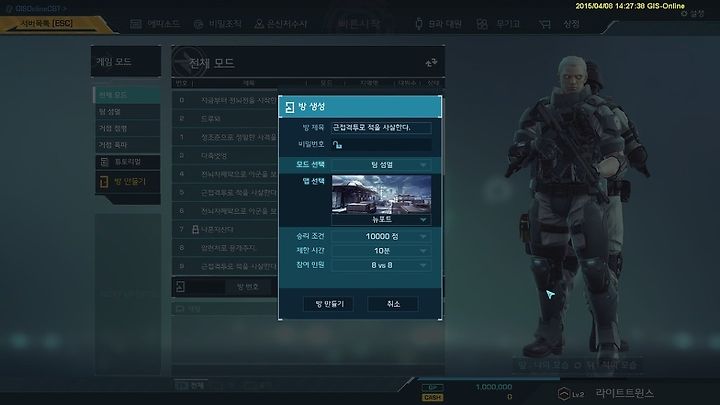Click the 방 제목 room title input field

coord(381,128)
